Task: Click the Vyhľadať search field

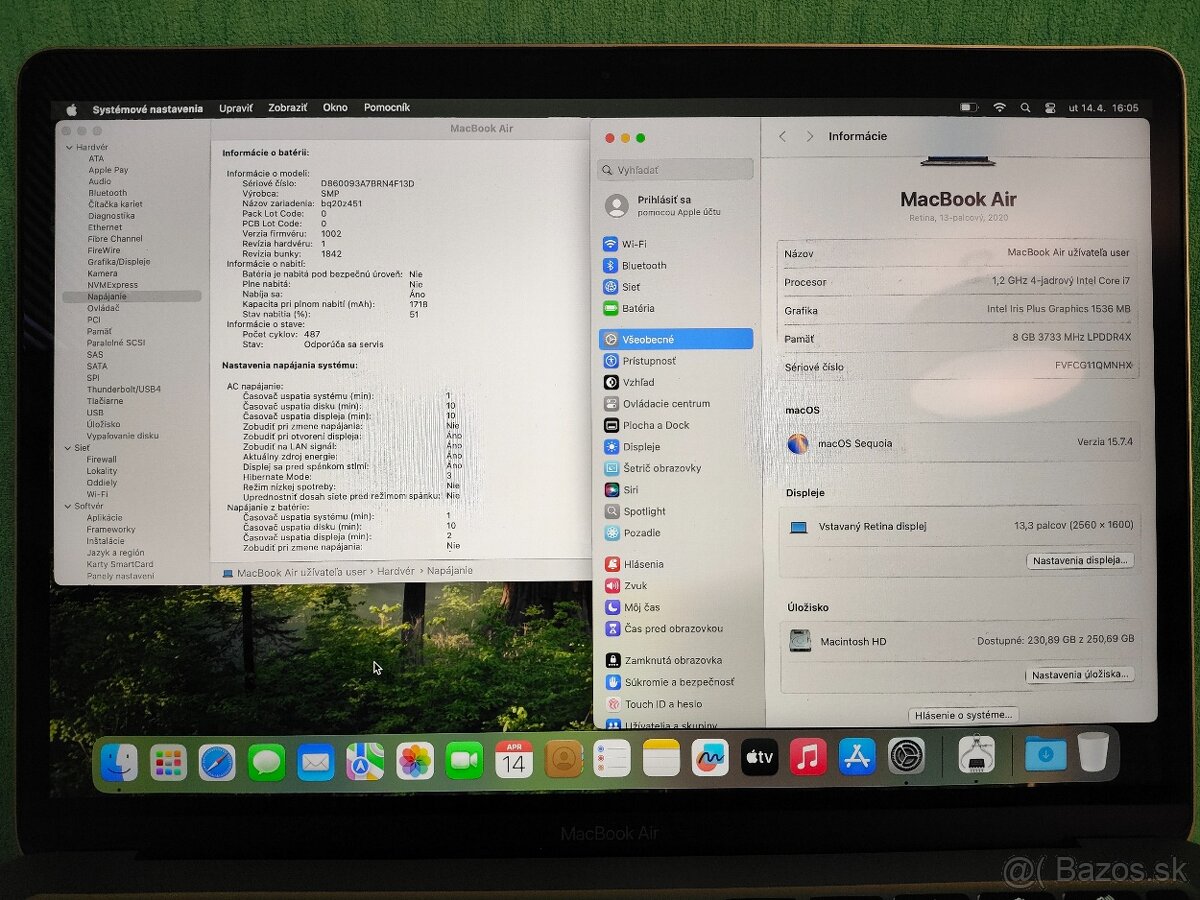Action: coord(676,169)
